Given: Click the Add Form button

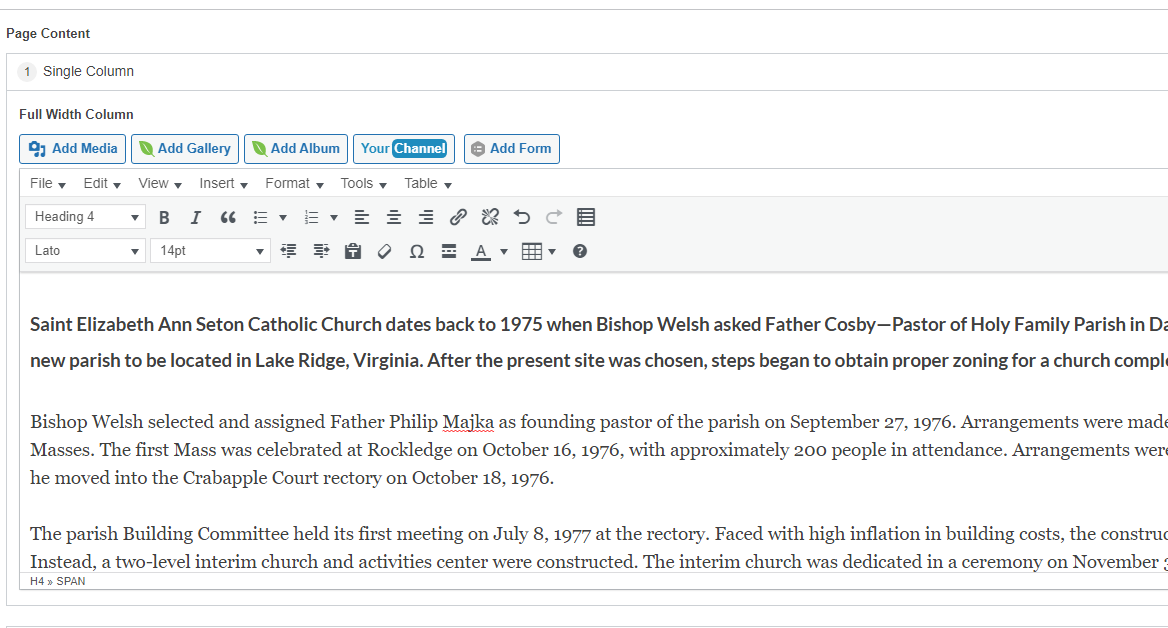Looking at the screenshot, I should pyautogui.click(x=512, y=149).
